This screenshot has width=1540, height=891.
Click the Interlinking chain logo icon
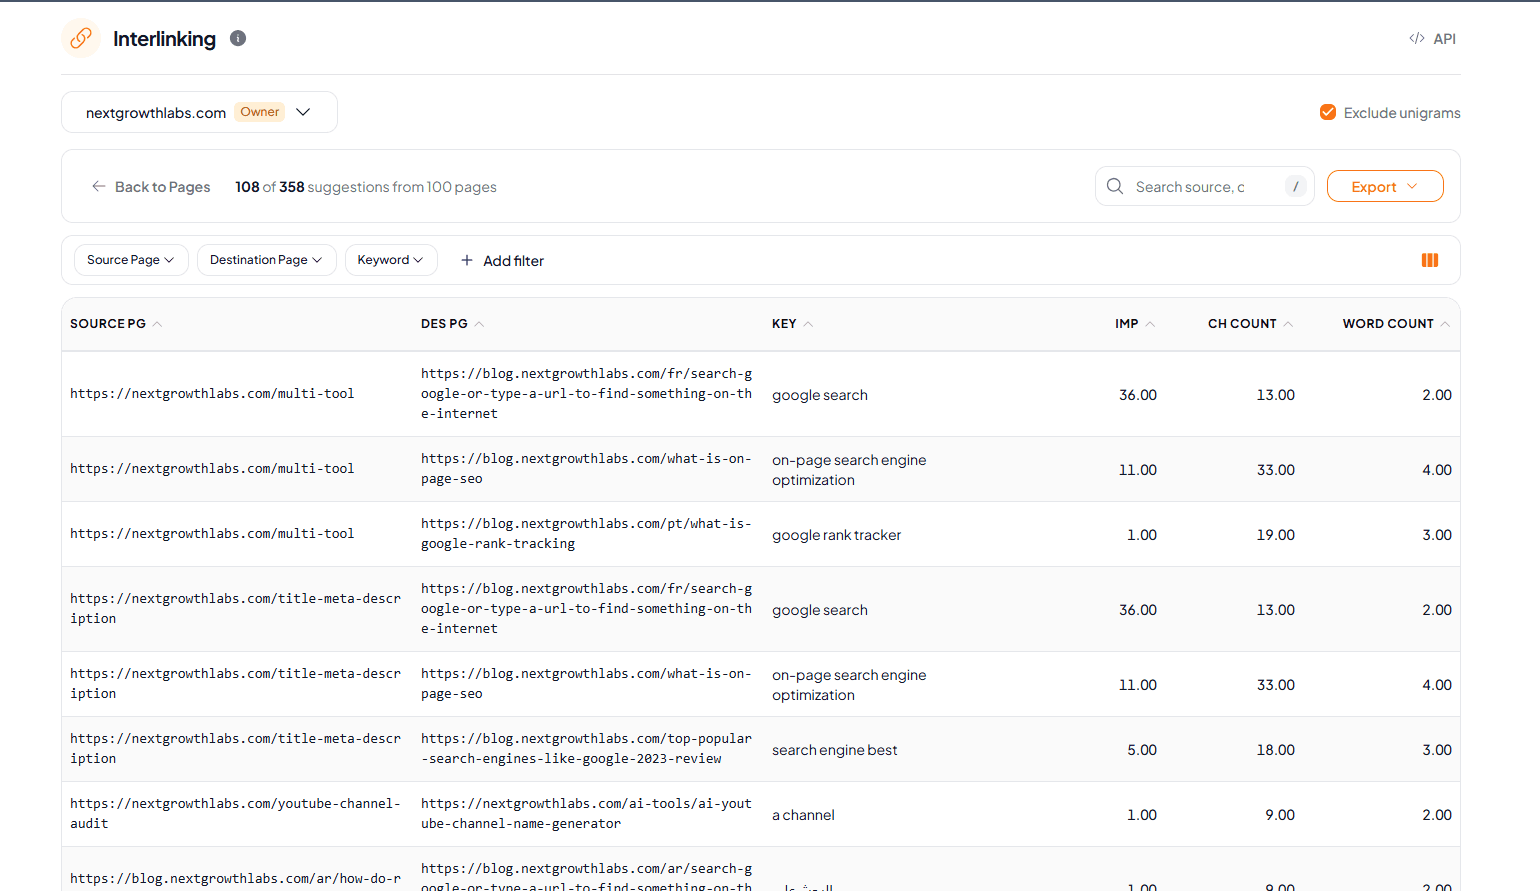tap(81, 38)
